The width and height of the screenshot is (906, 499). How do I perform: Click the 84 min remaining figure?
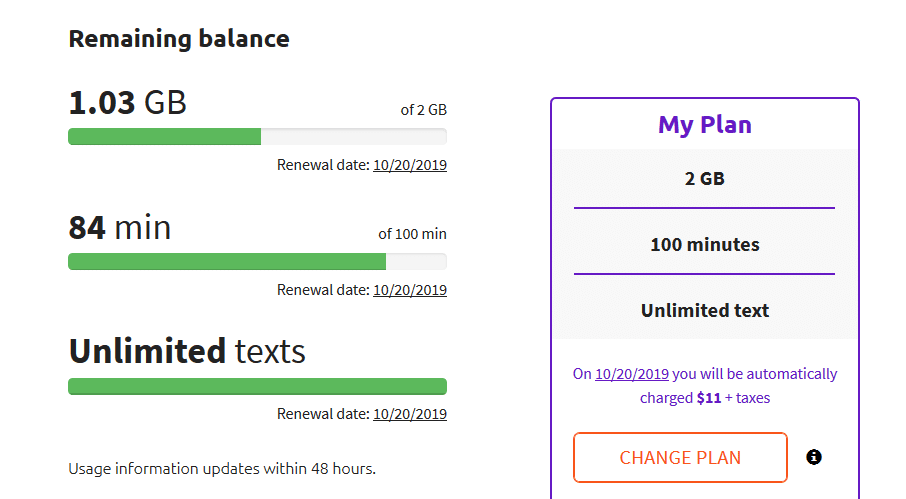pos(120,228)
